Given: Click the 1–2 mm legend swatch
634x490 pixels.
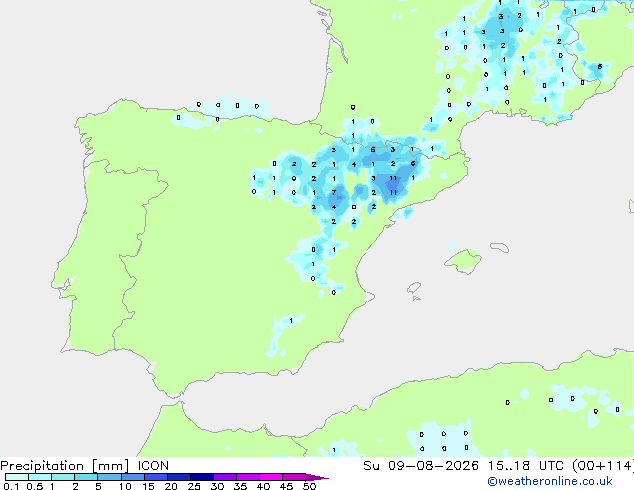Looking at the screenshot, I should tap(63, 477).
